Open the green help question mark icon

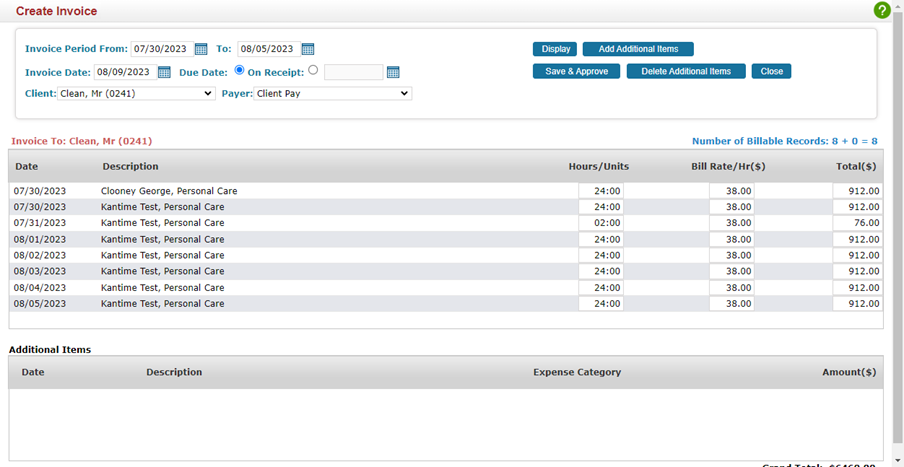pos(881,10)
